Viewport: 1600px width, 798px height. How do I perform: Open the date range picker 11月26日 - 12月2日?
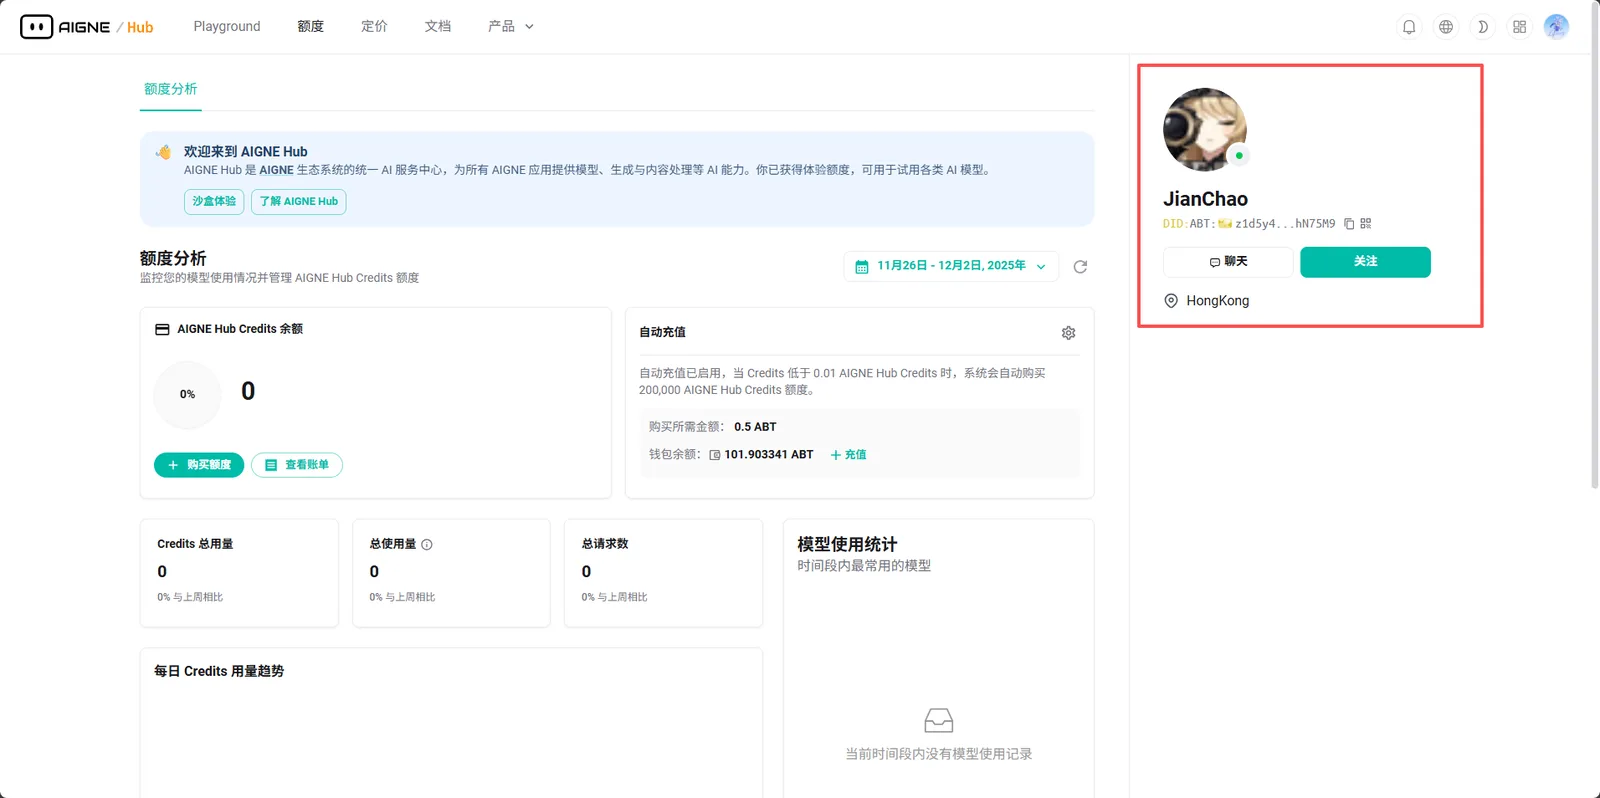tap(951, 267)
